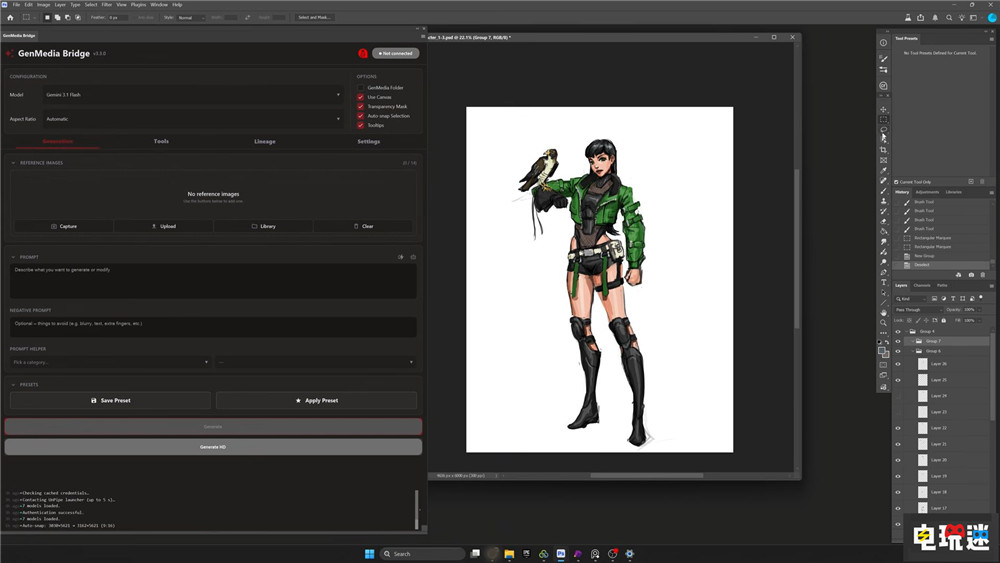Click the Save Preset button

[110, 400]
